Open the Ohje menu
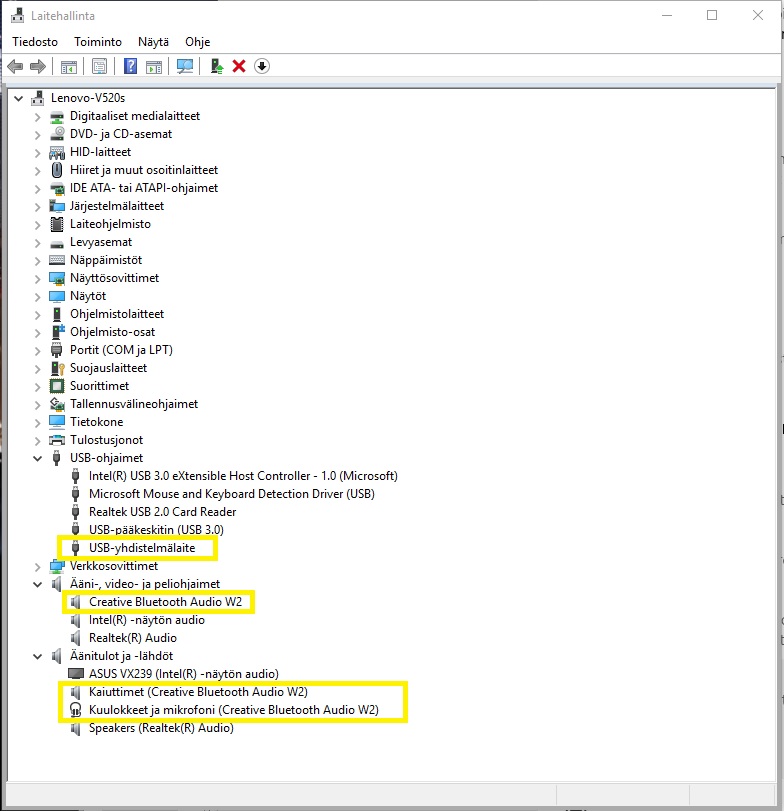784x811 pixels. click(198, 42)
